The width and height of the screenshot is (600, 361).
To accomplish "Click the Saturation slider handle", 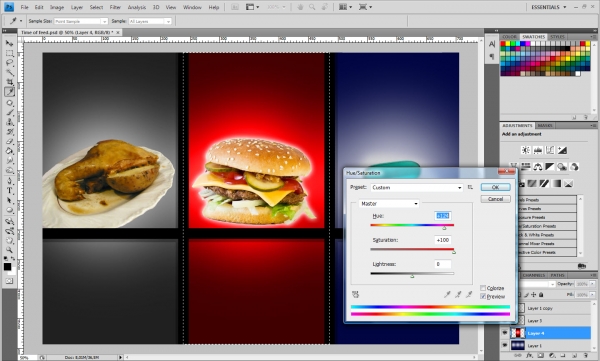I will click(454, 252).
